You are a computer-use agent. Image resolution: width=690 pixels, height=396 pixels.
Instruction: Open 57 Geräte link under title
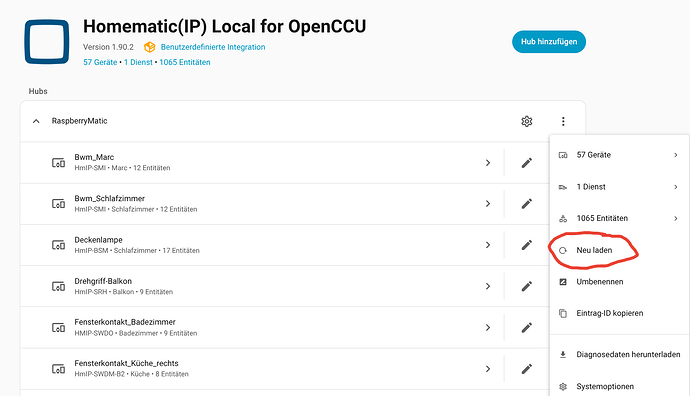tap(100, 62)
